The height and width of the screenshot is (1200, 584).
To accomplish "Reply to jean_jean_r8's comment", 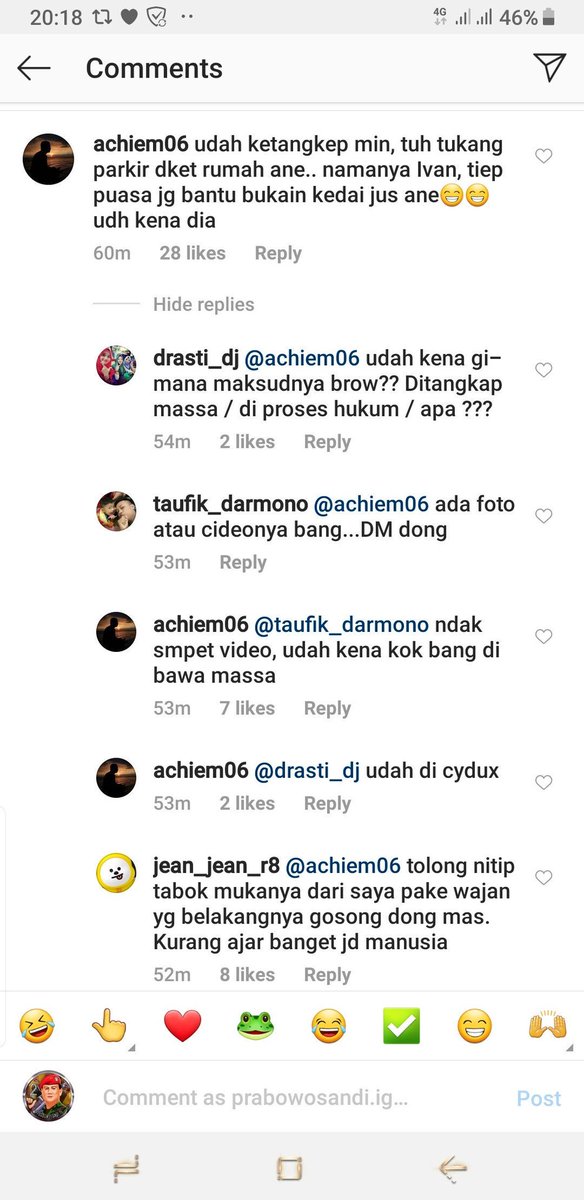I will tap(327, 974).
